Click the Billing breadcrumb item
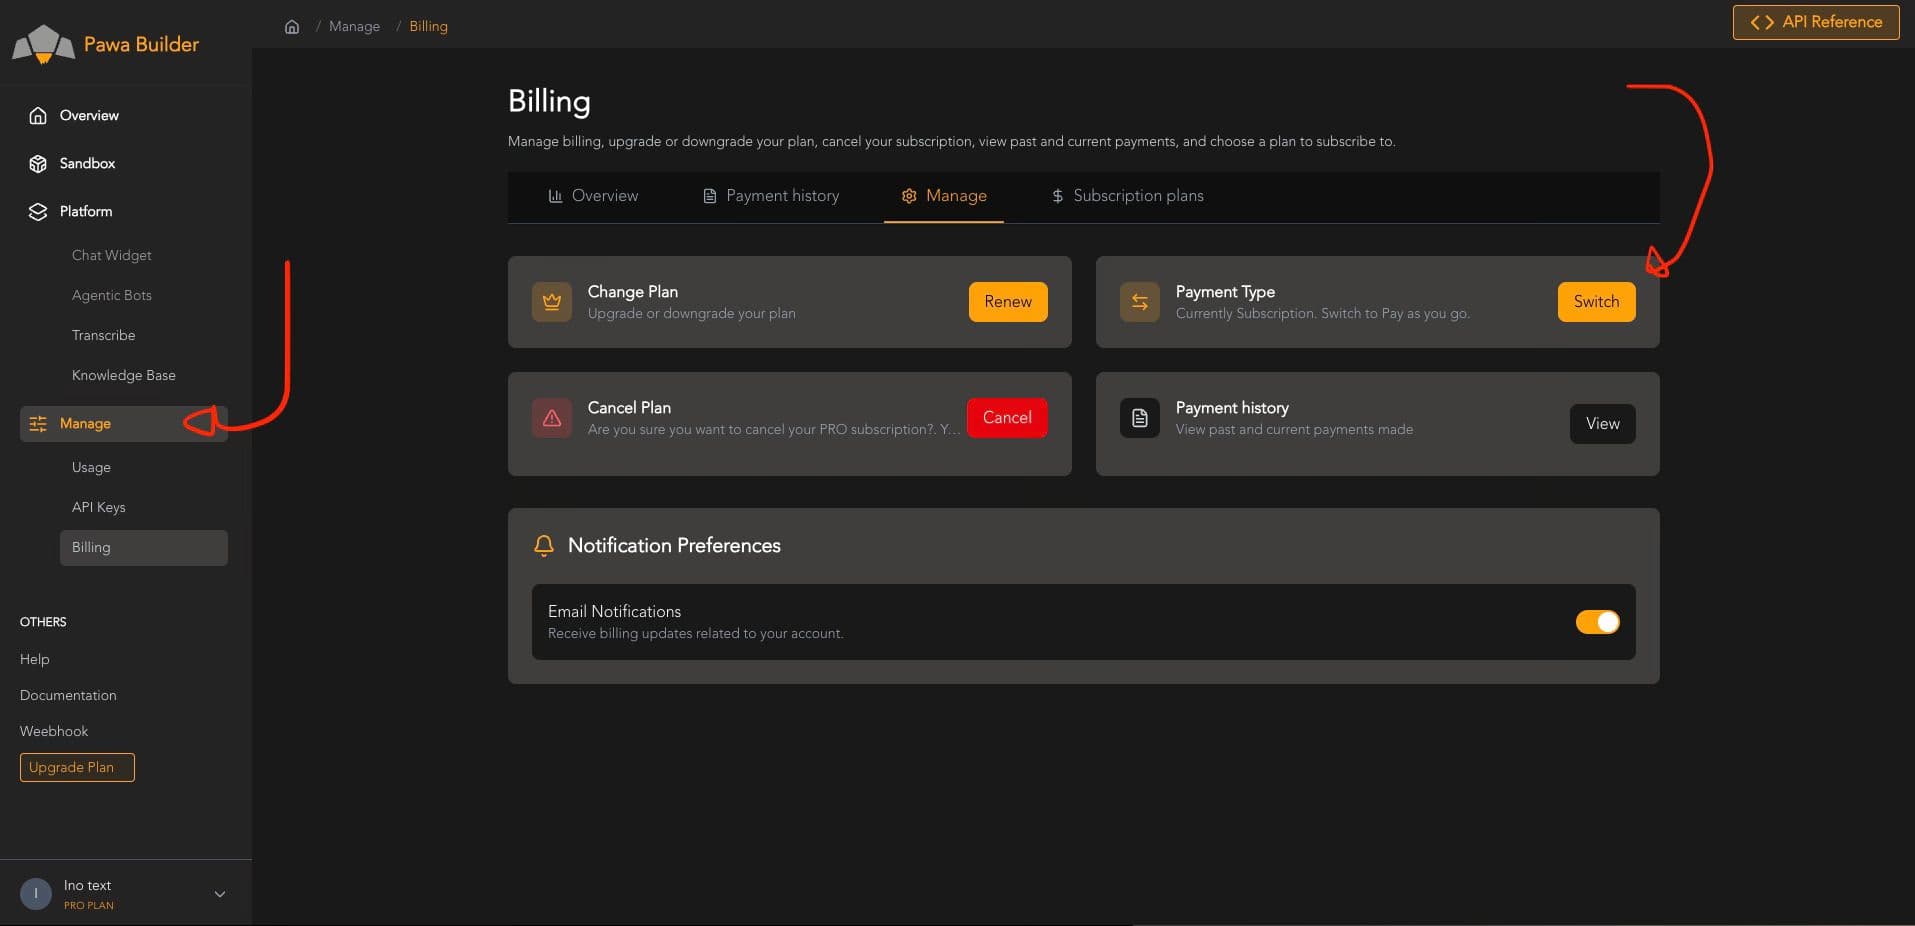 pos(428,27)
